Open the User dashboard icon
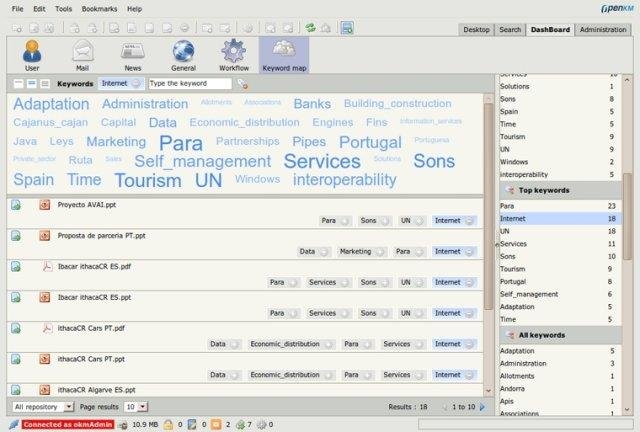The height and width of the screenshot is (432, 640). click(32, 55)
